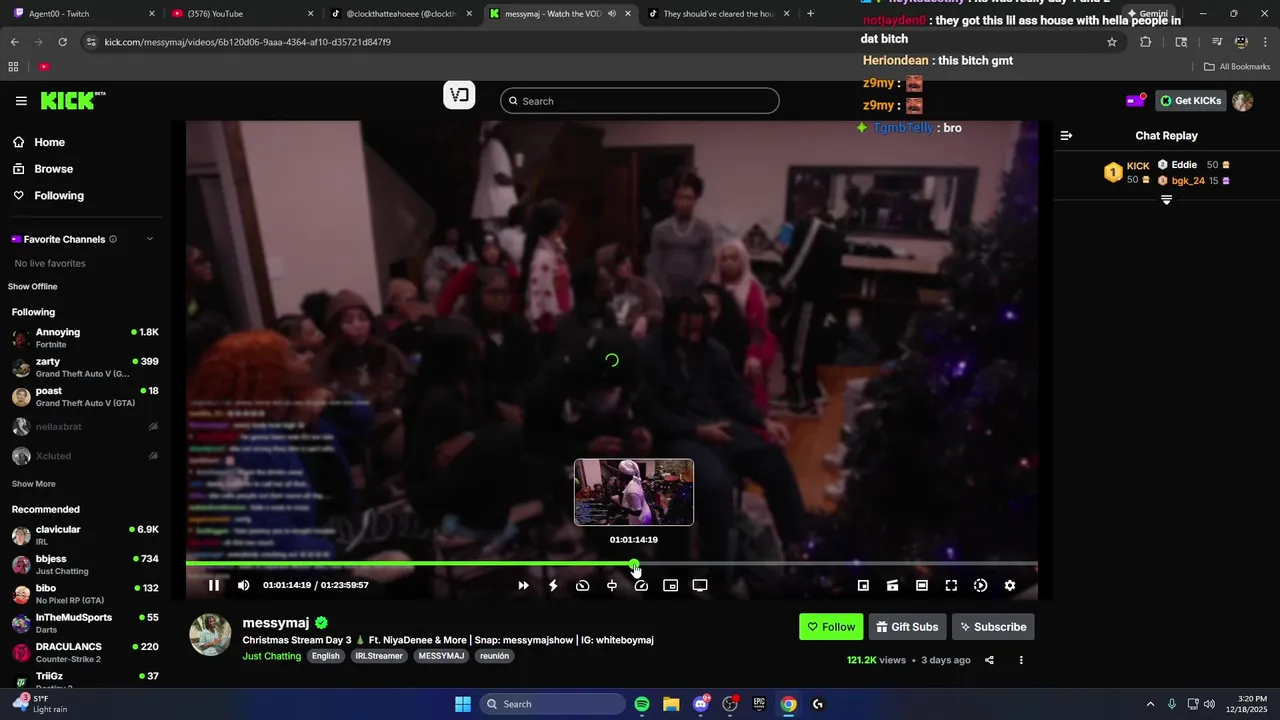
Task: Switch to the TikTok @clockthatteahoeee tab
Action: click(401, 14)
